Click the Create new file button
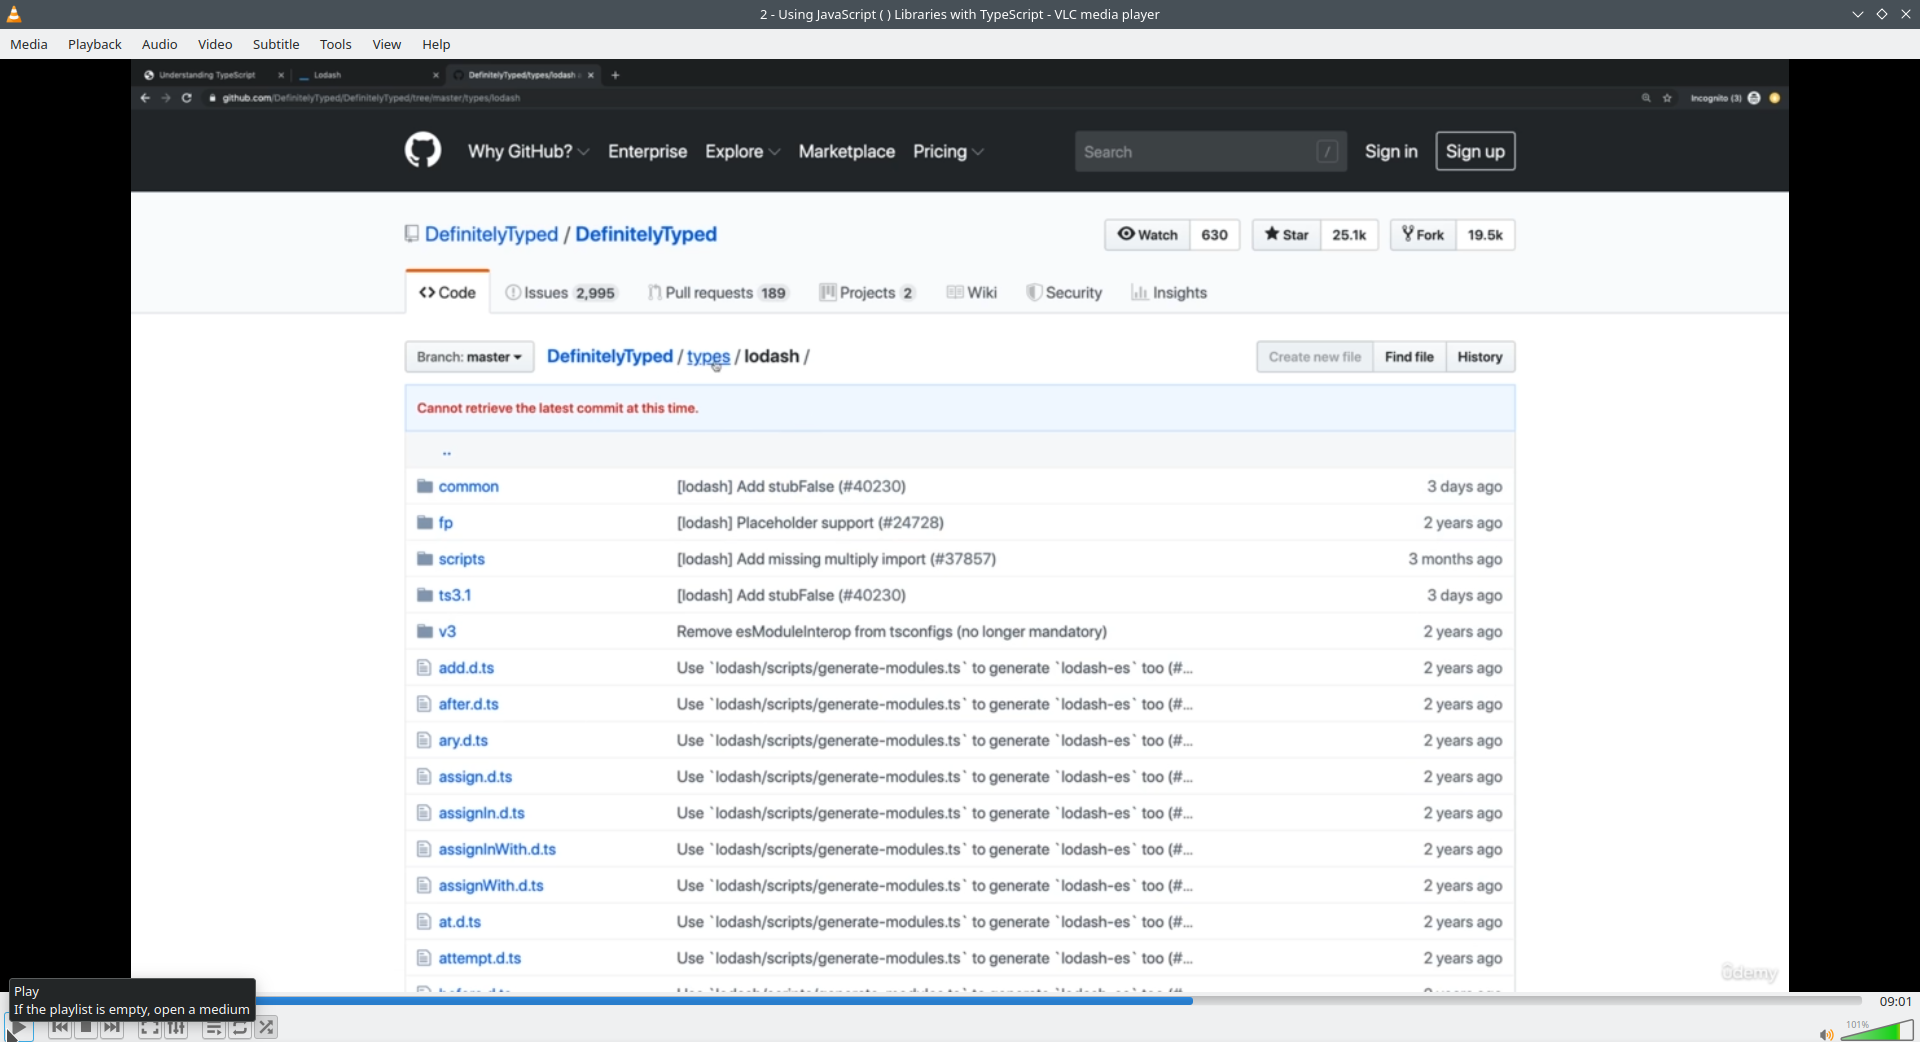This screenshot has width=1920, height=1042. tap(1315, 357)
